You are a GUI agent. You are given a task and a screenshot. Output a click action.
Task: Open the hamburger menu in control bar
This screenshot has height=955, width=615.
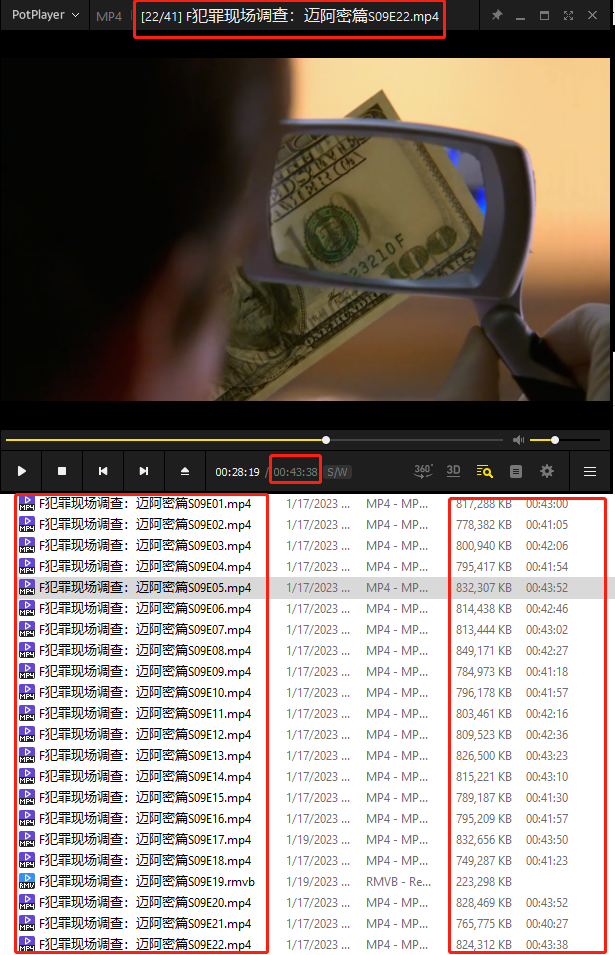coord(590,471)
